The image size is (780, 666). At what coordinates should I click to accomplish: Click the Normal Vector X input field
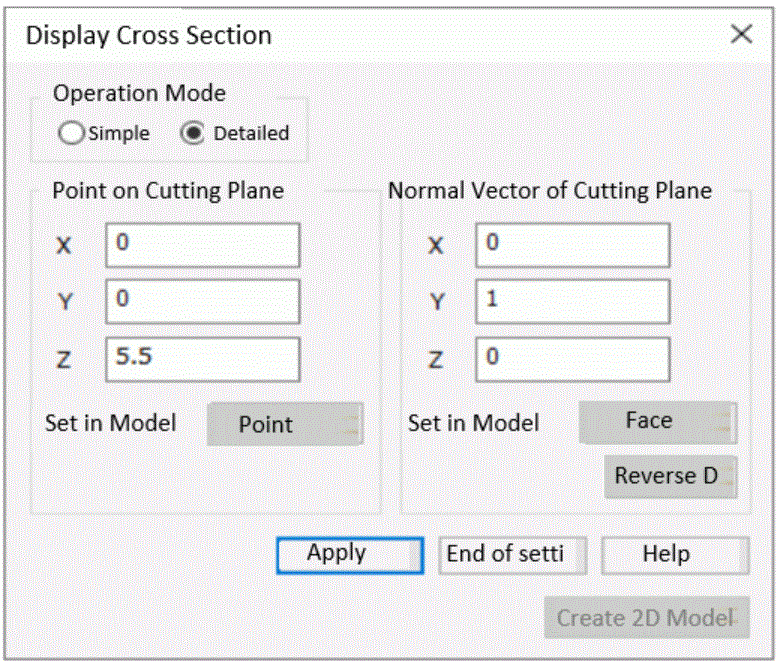(x=572, y=245)
